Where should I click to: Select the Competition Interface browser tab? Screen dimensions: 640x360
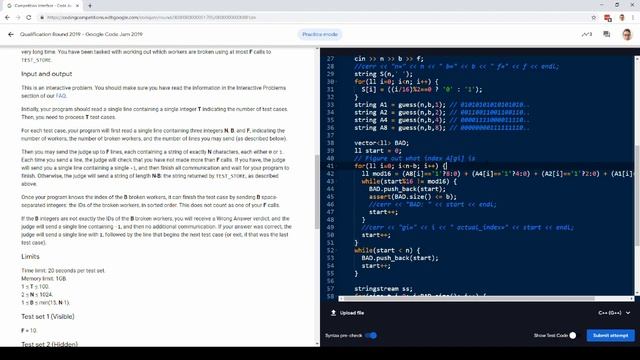[42, 6]
